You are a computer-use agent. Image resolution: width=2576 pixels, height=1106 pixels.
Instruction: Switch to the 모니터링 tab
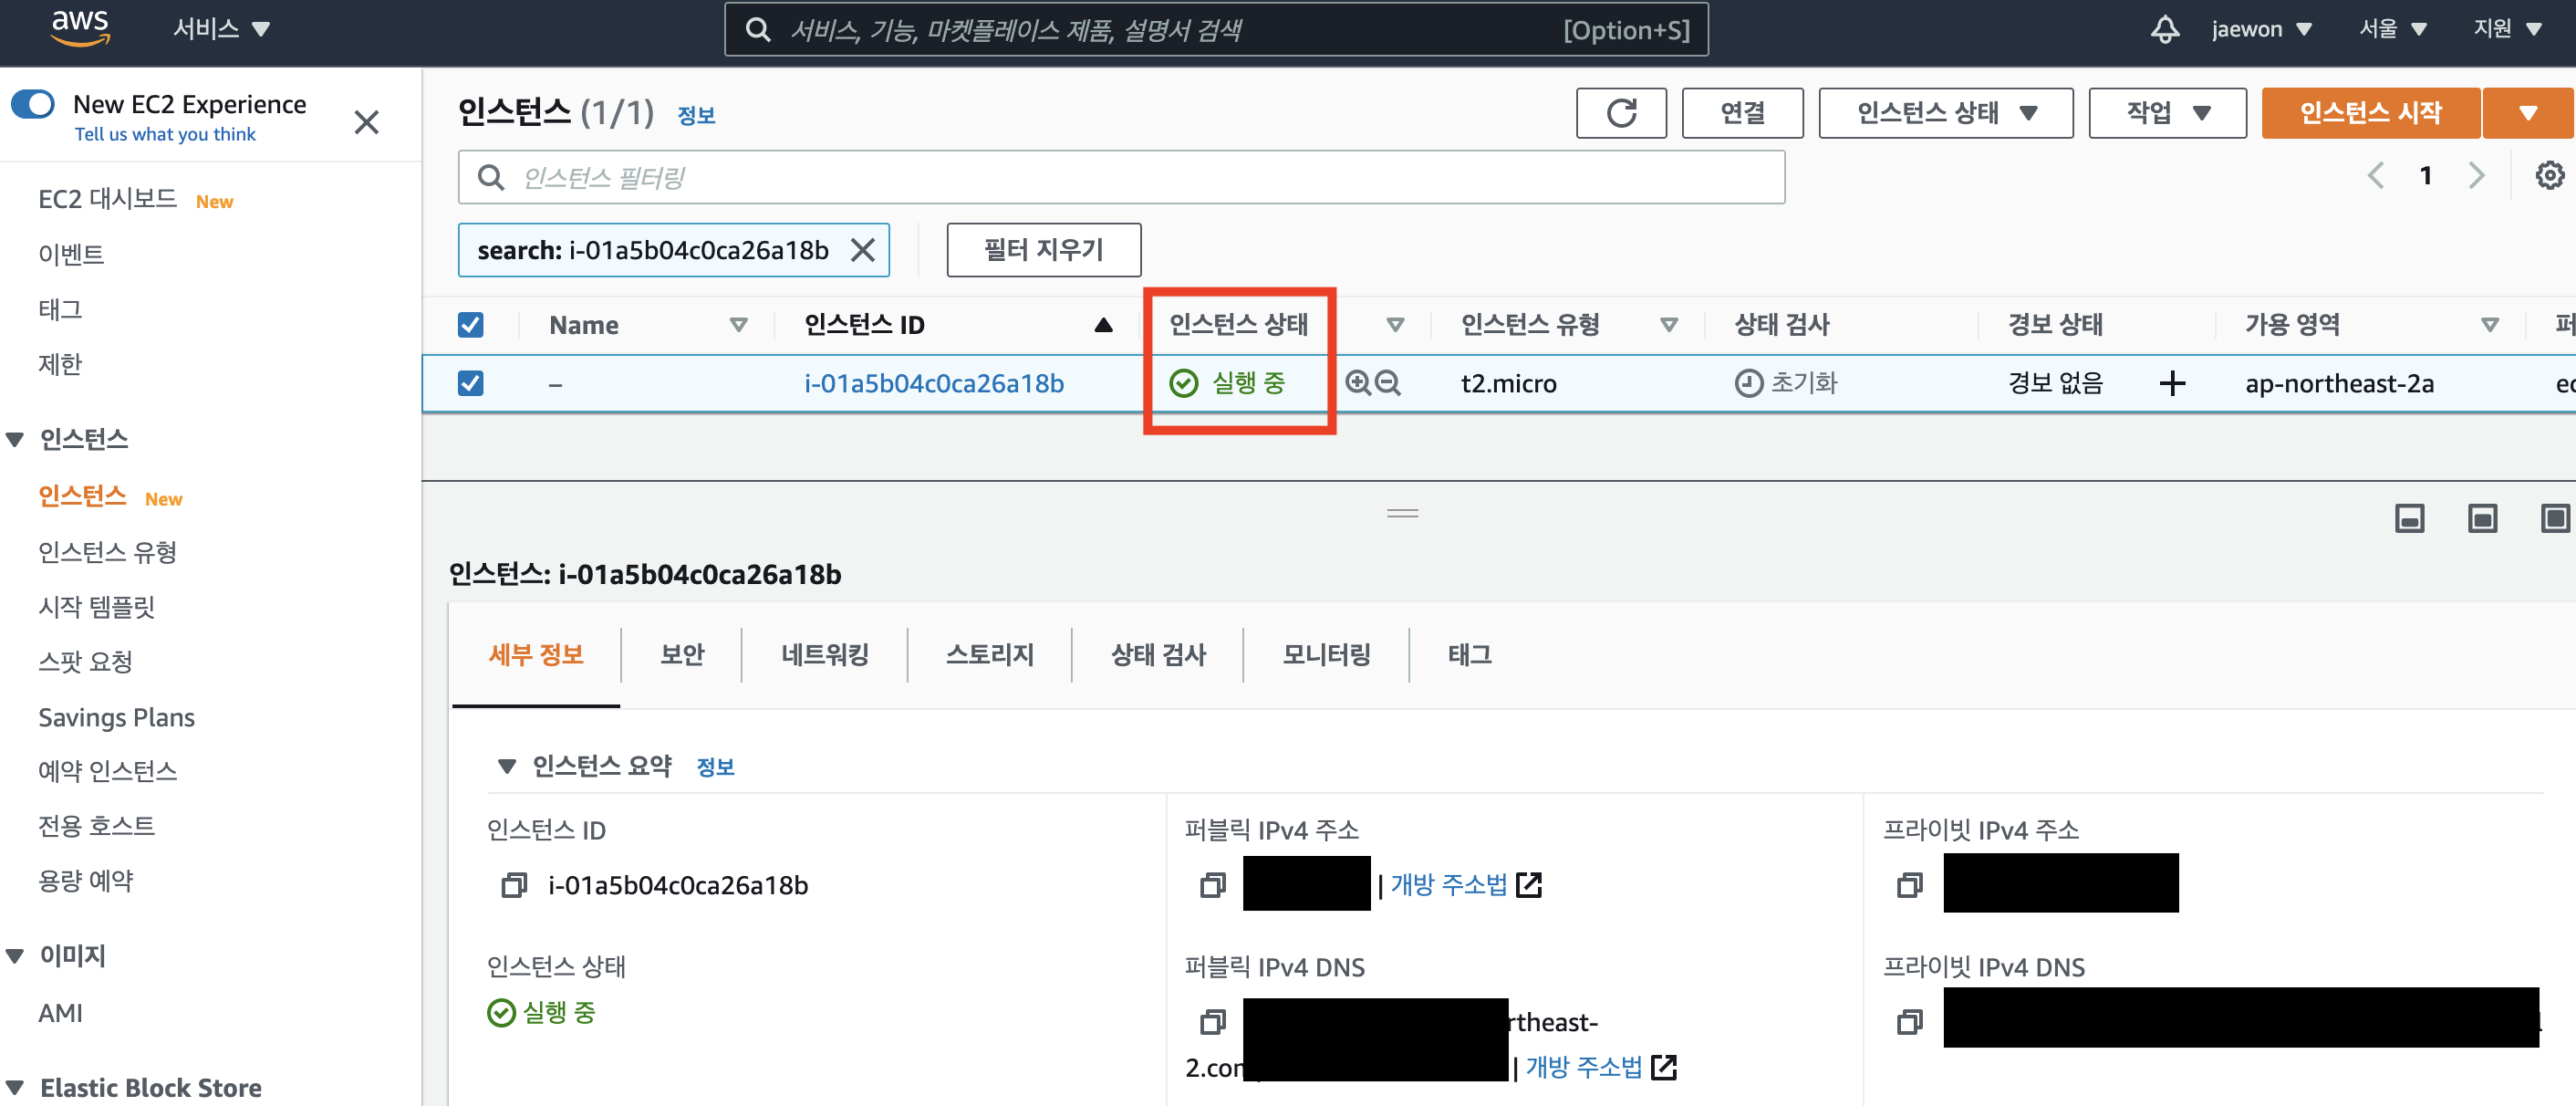[x=1326, y=655]
